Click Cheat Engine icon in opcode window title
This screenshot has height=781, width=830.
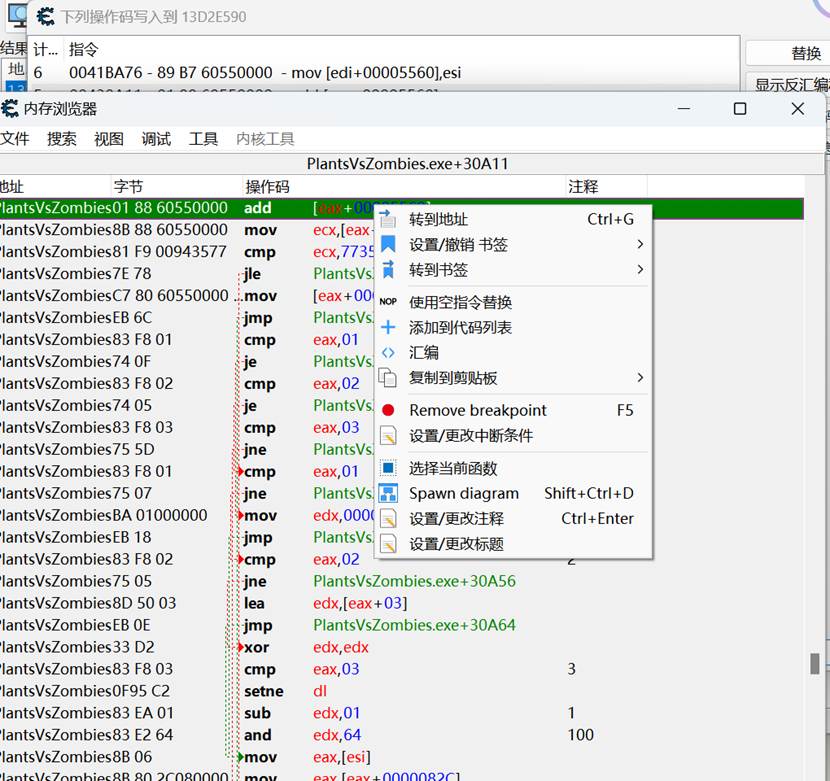click(x=45, y=16)
